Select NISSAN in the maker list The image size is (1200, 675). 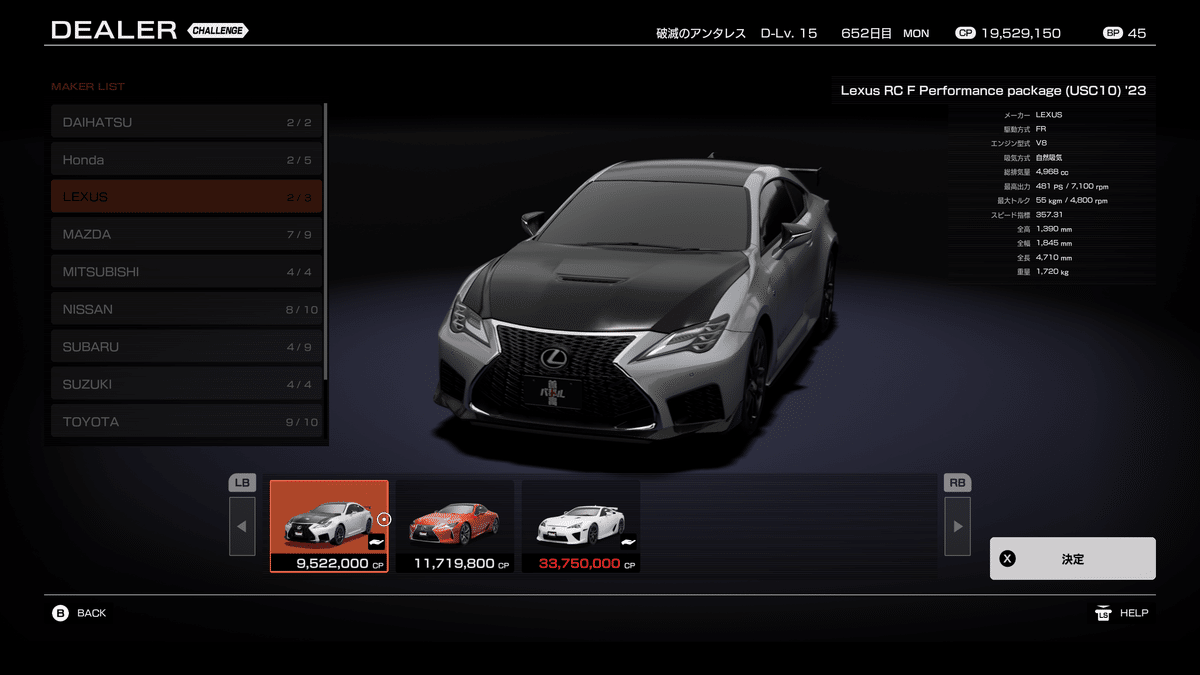tap(187, 309)
